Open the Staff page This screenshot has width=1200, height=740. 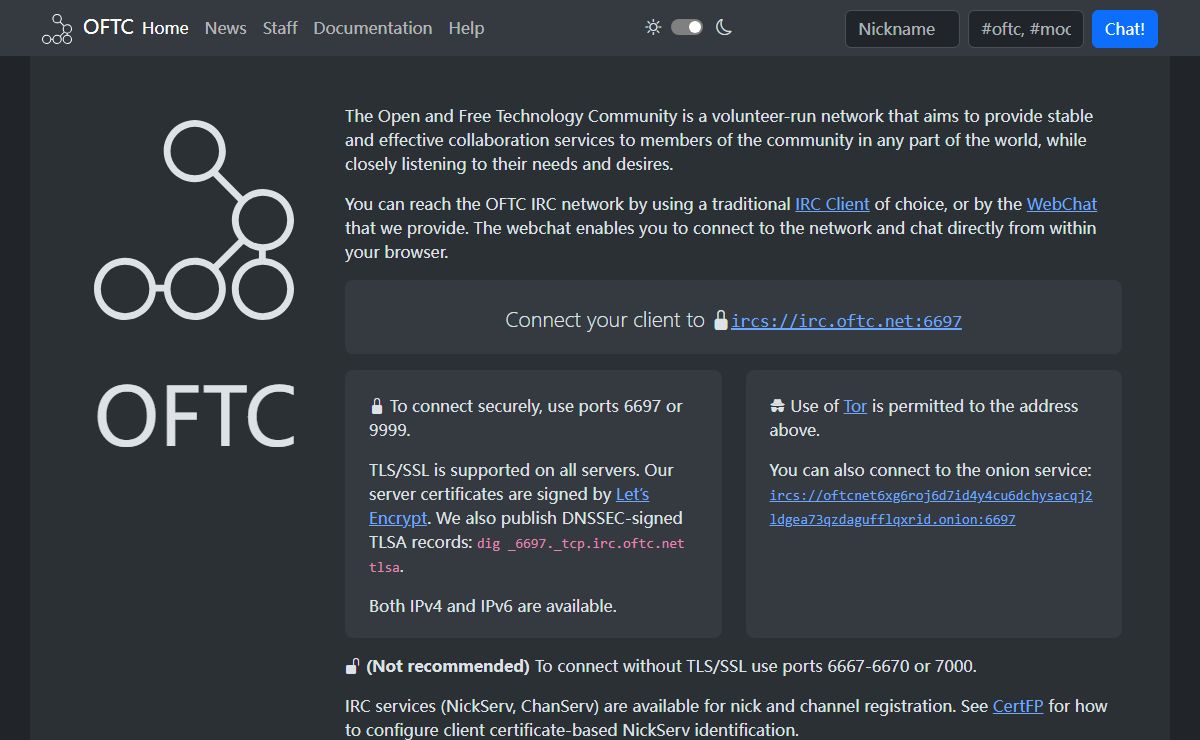[x=280, y=28]
